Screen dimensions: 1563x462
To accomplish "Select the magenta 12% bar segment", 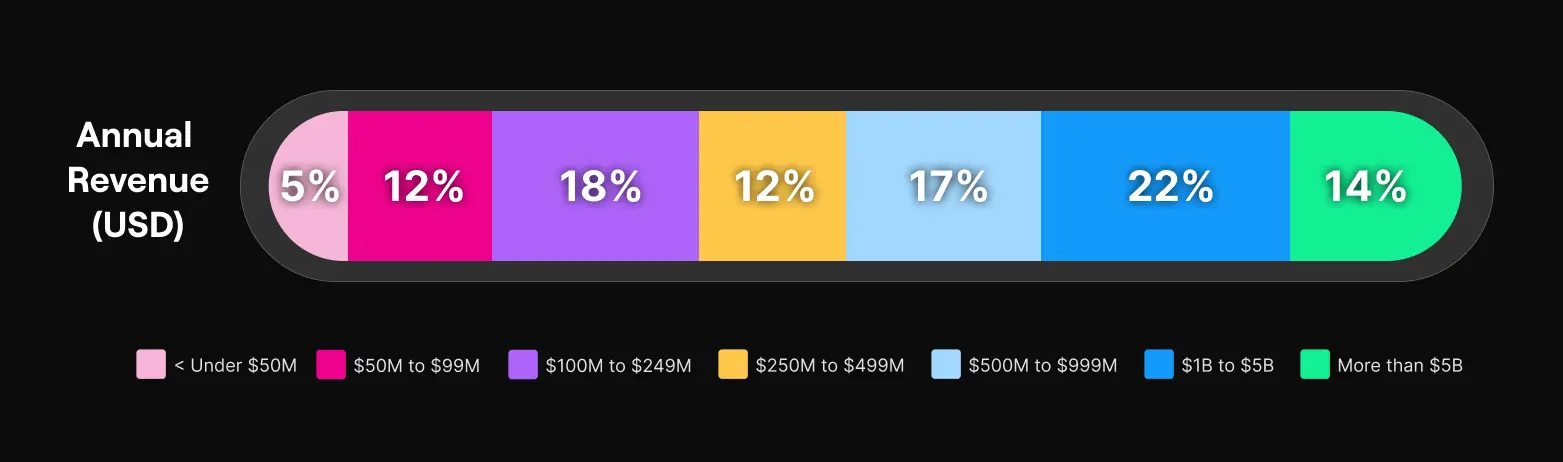I will [420, 186].
